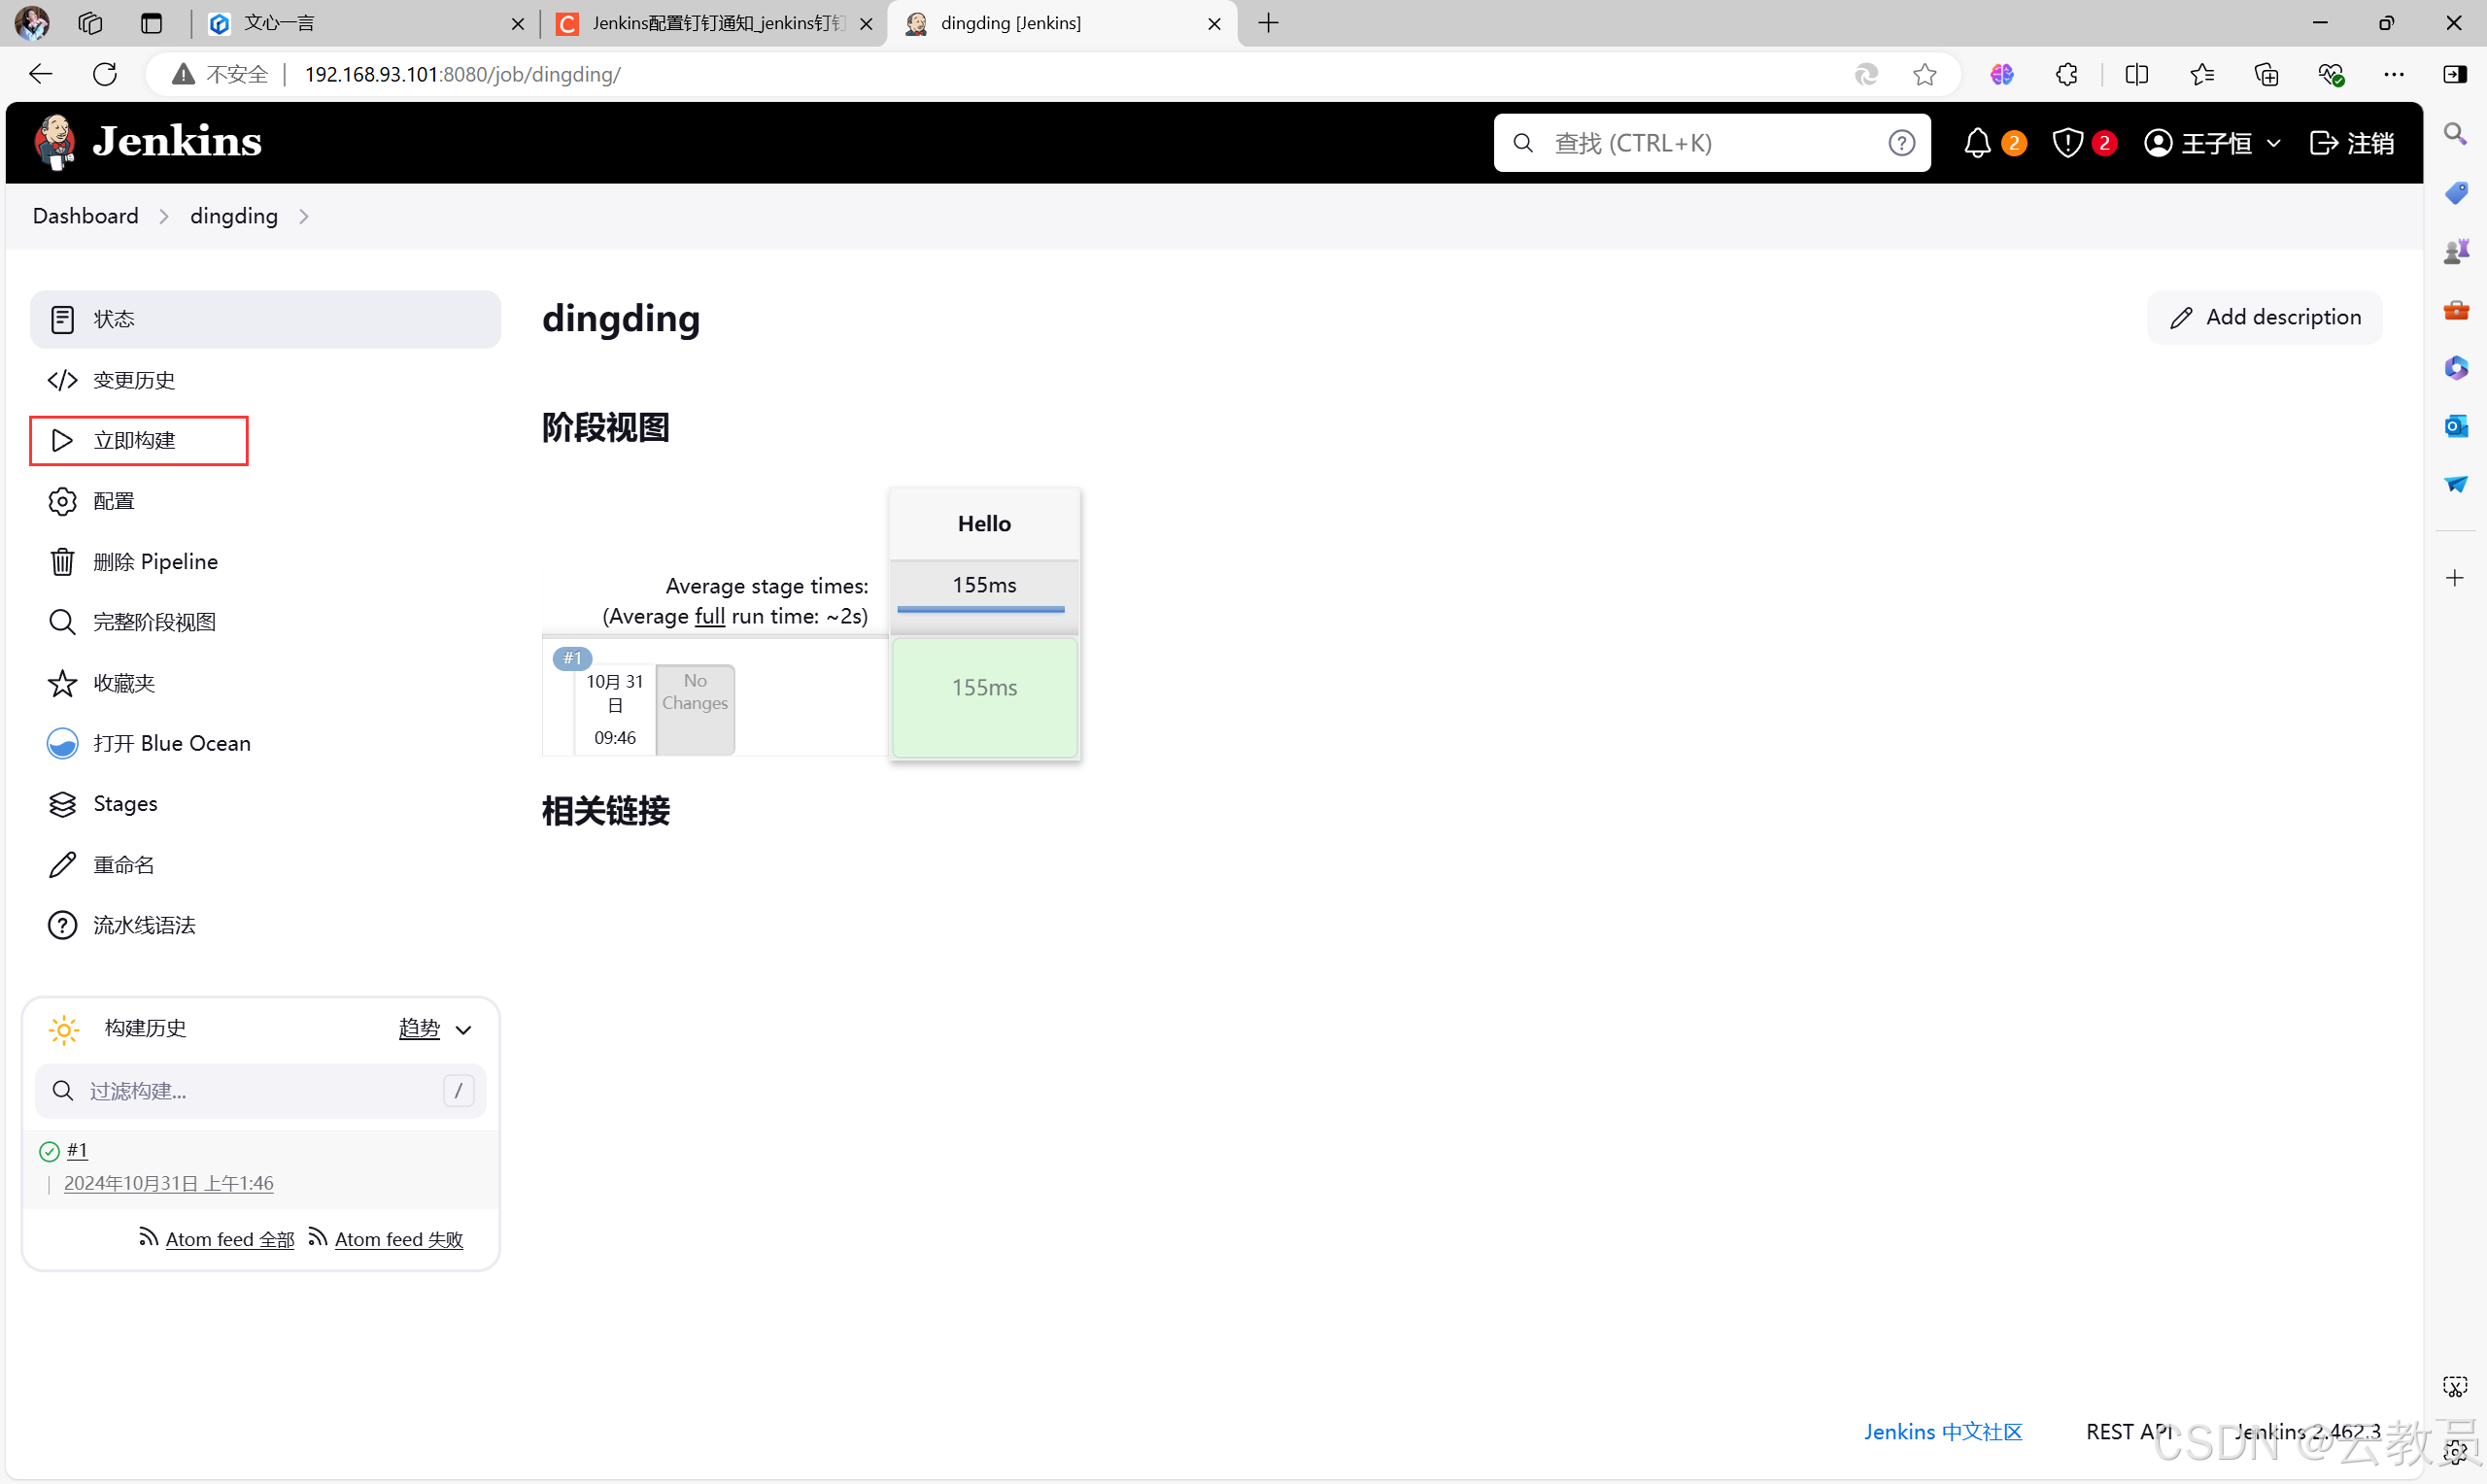This screenshot has height=1484, width=2487.
Task: Open the Outlook icon in Edge sidebar
Action: coord(2455,426)
